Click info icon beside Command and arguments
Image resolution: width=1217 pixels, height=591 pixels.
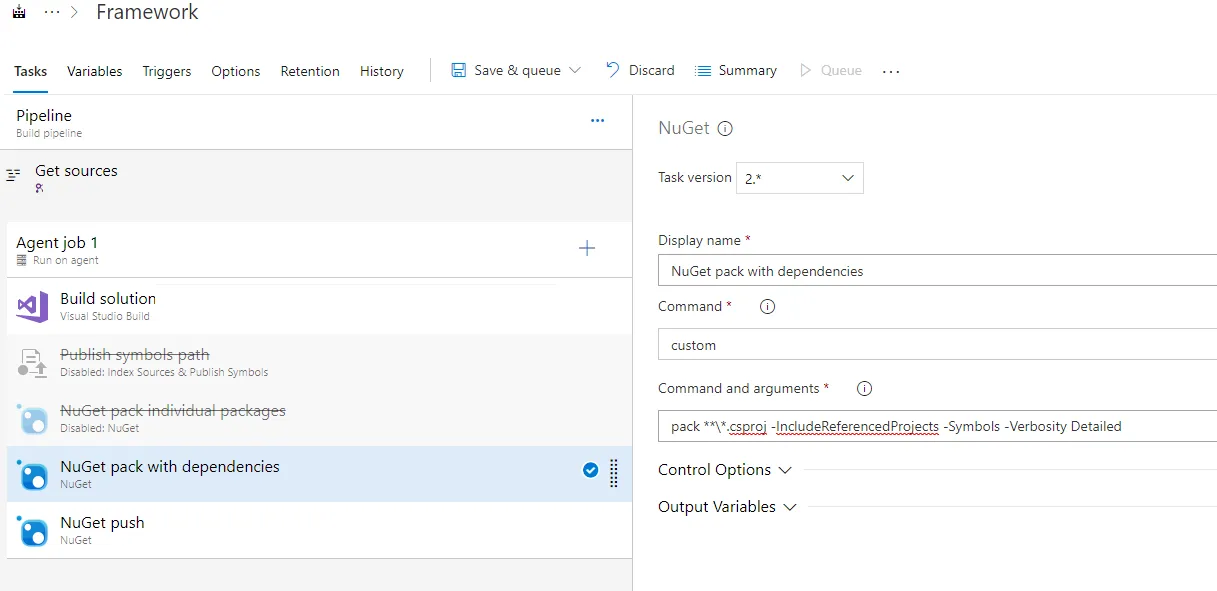coord(865,389)
